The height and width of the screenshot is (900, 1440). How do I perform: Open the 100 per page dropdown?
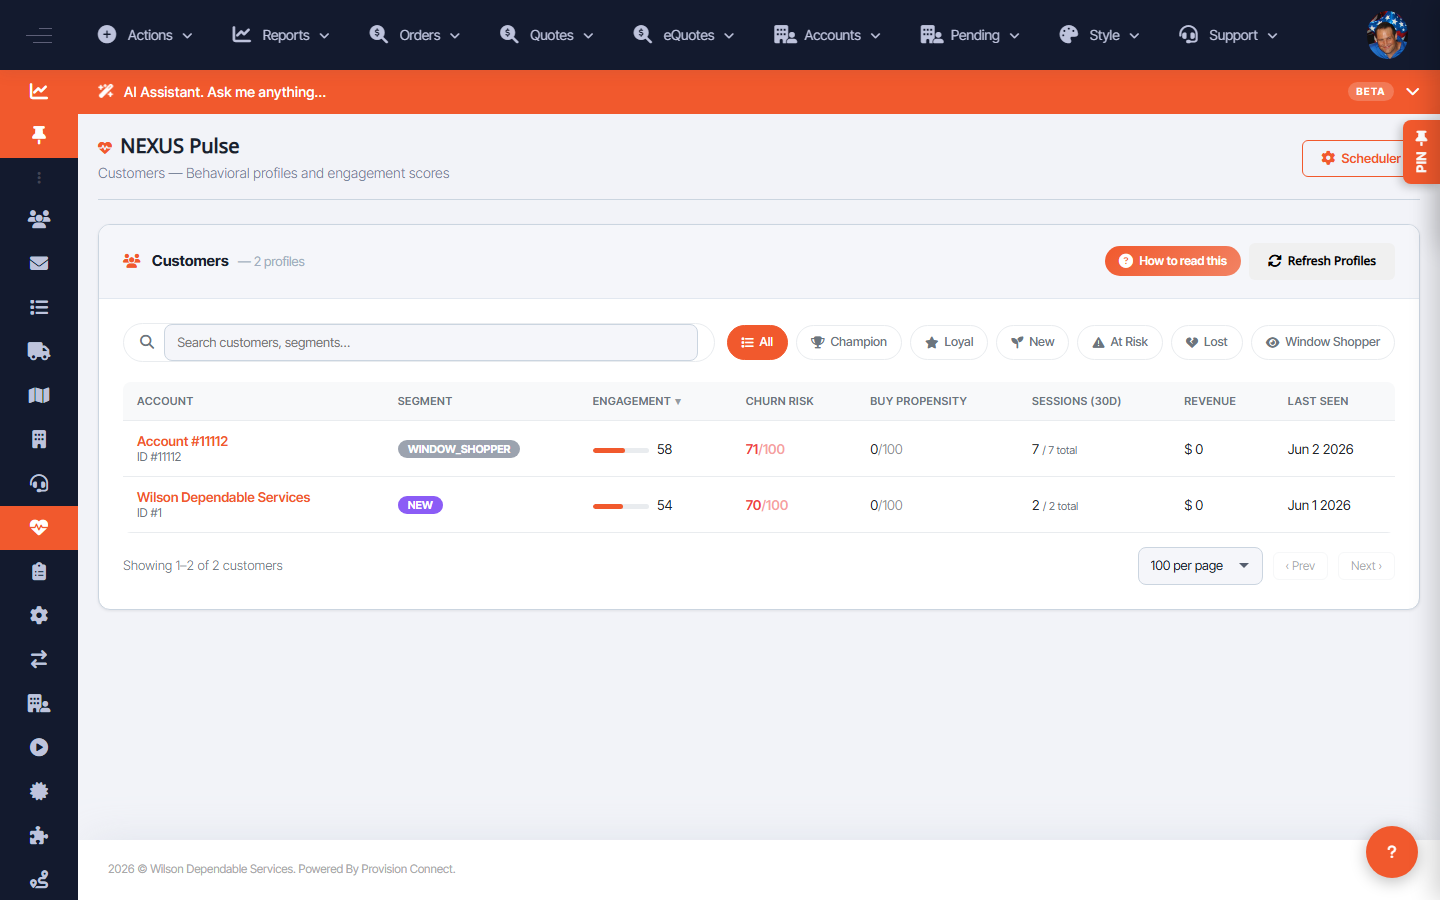(1200, 566)
